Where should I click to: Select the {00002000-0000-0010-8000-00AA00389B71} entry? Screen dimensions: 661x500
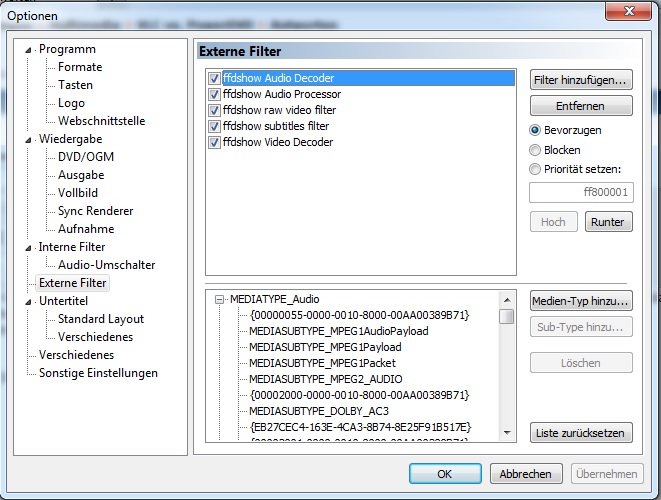click(359, 395)
